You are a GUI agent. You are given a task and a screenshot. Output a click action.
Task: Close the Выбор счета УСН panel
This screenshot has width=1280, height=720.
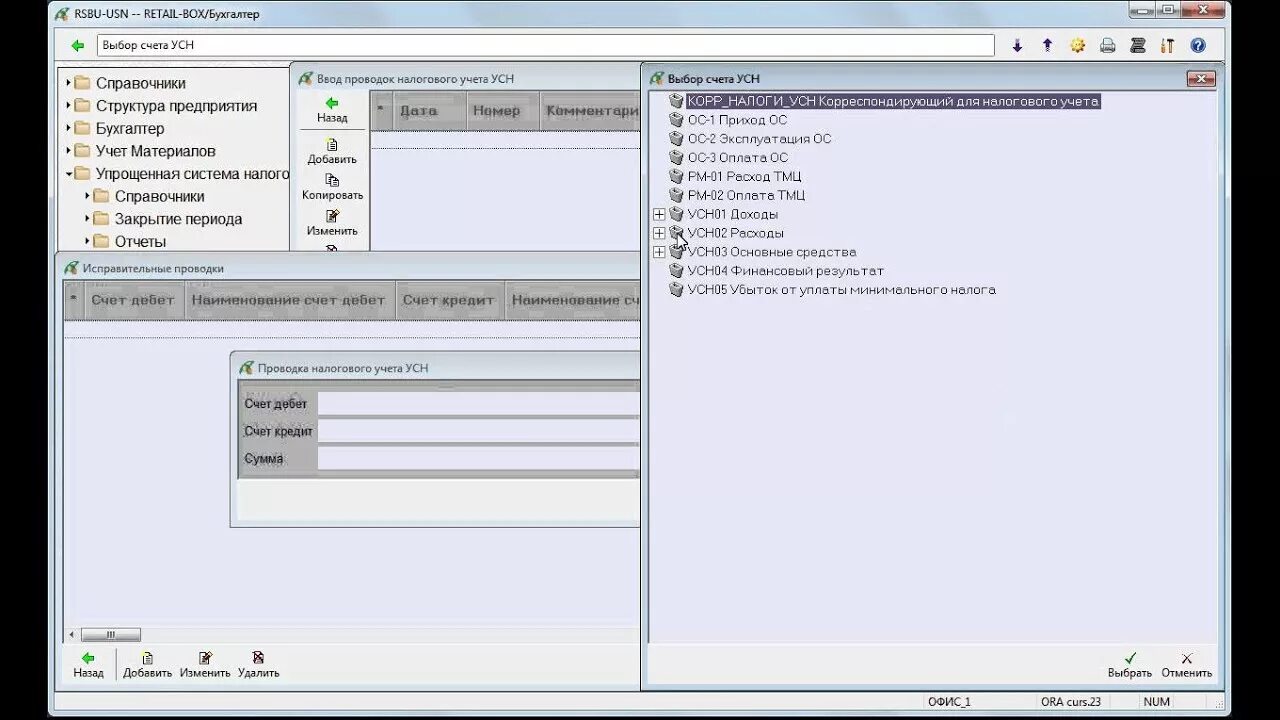pyautogui.click(x=1200, y=78)
